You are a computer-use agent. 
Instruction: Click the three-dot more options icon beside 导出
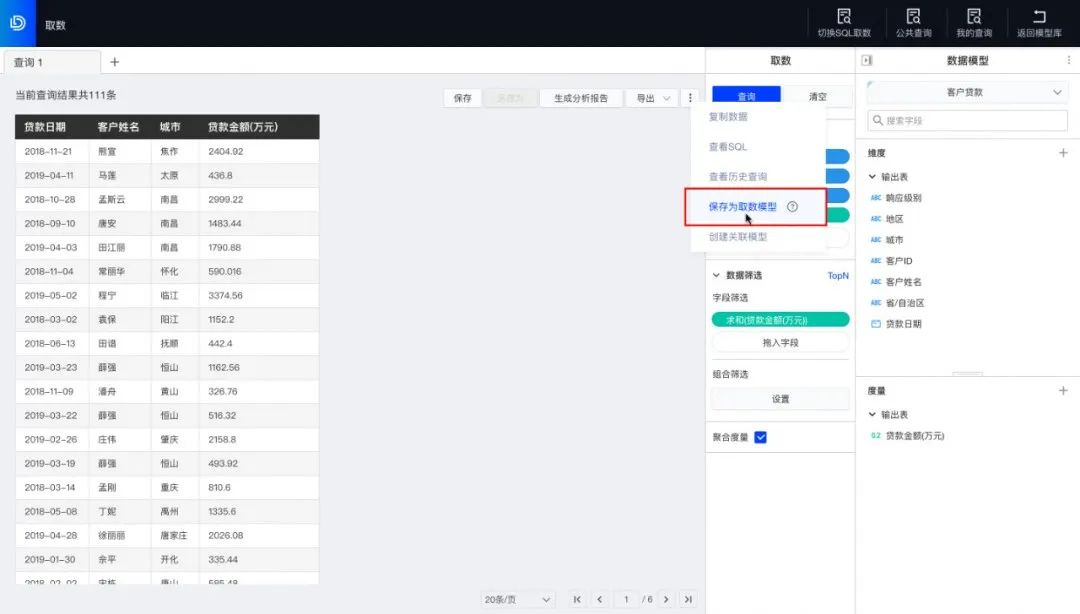(x=690, y=98)
